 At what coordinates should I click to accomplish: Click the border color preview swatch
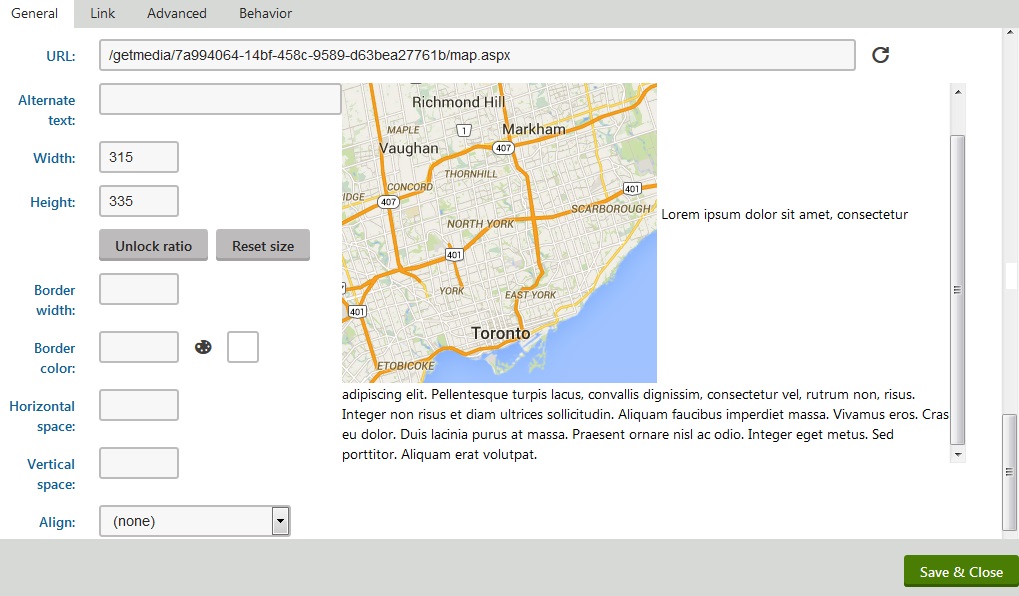(243, 348)
